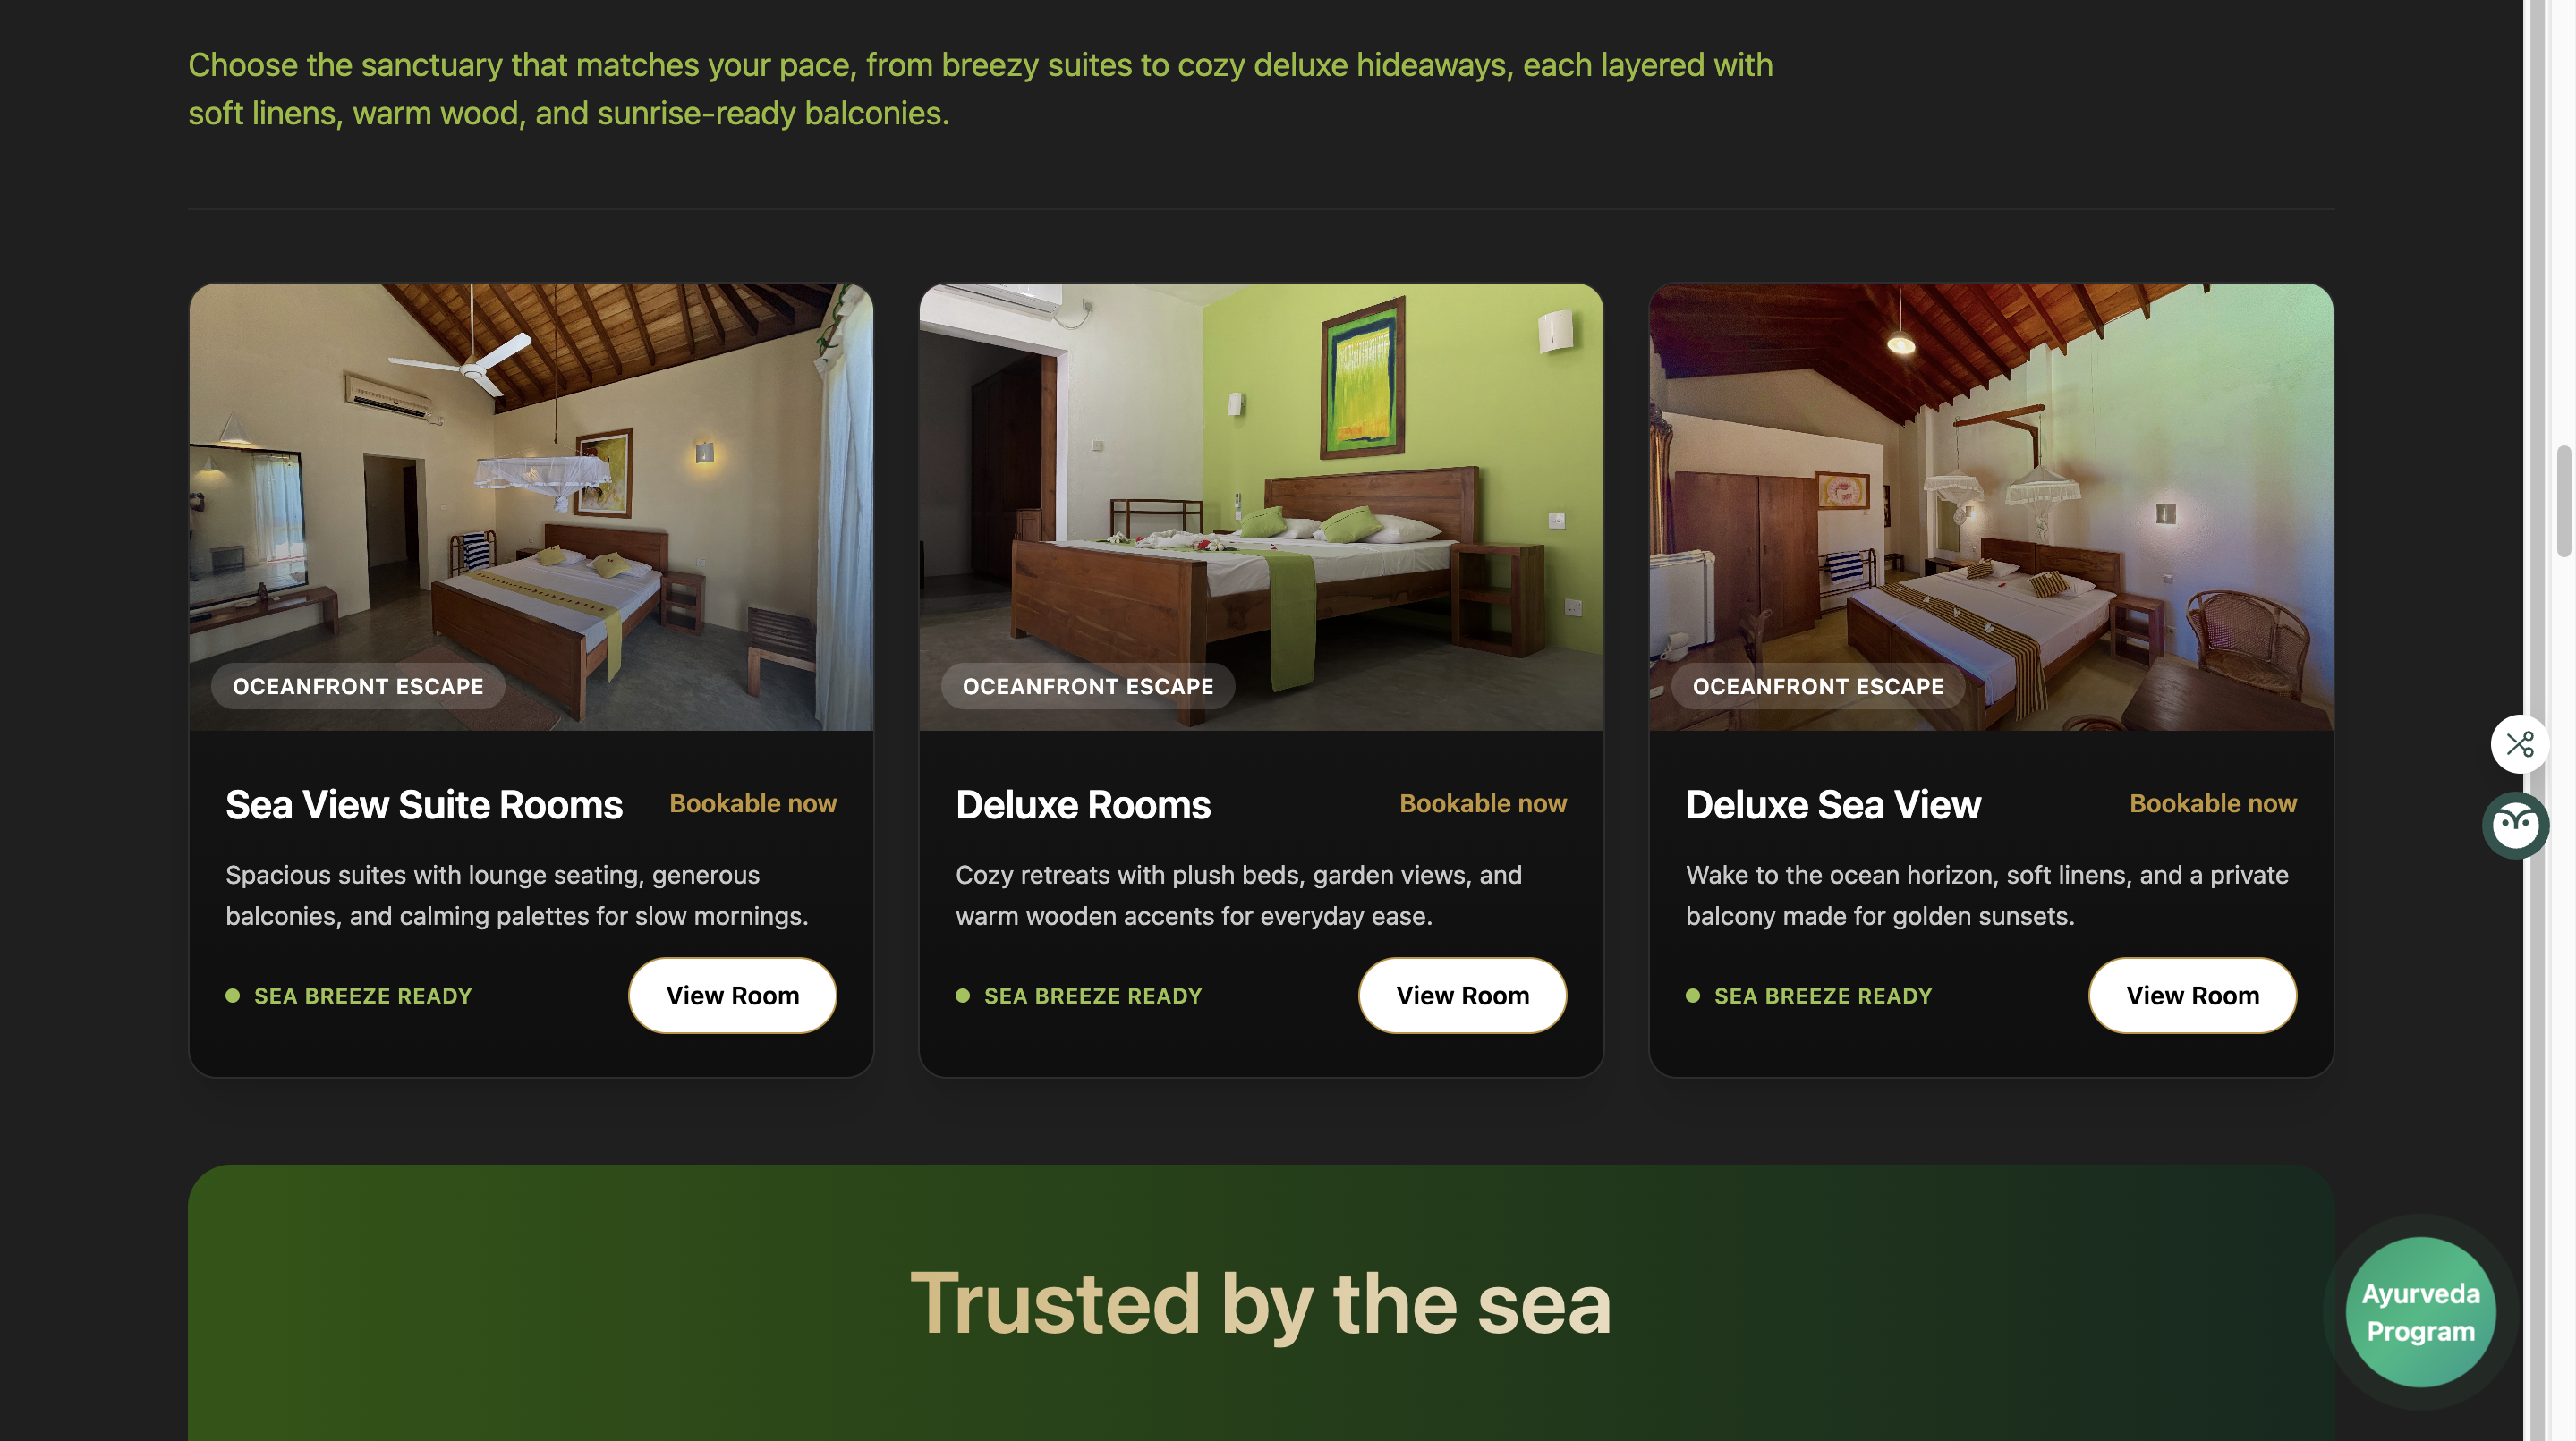This screenshot has height=1441, width=2576.
Task: Click the page vertical scrollbar thumb
Action: coord(2563,500)
